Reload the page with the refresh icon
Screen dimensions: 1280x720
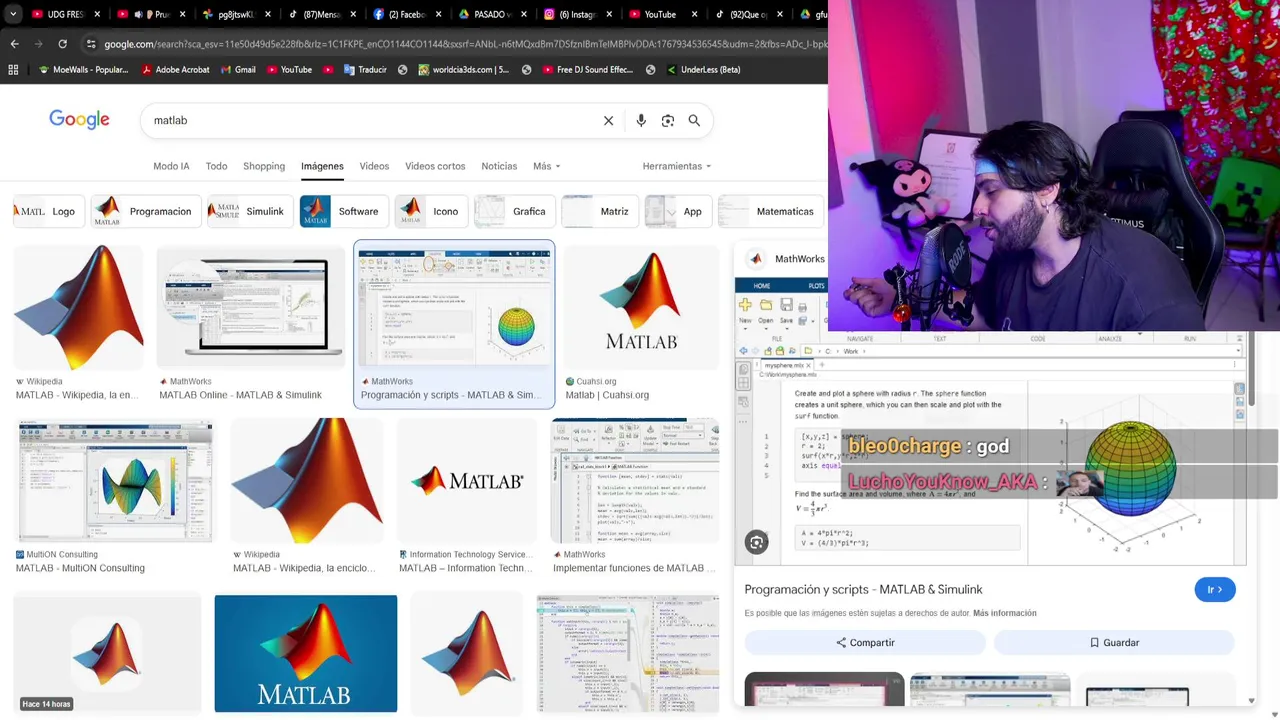tap(62, 44)
